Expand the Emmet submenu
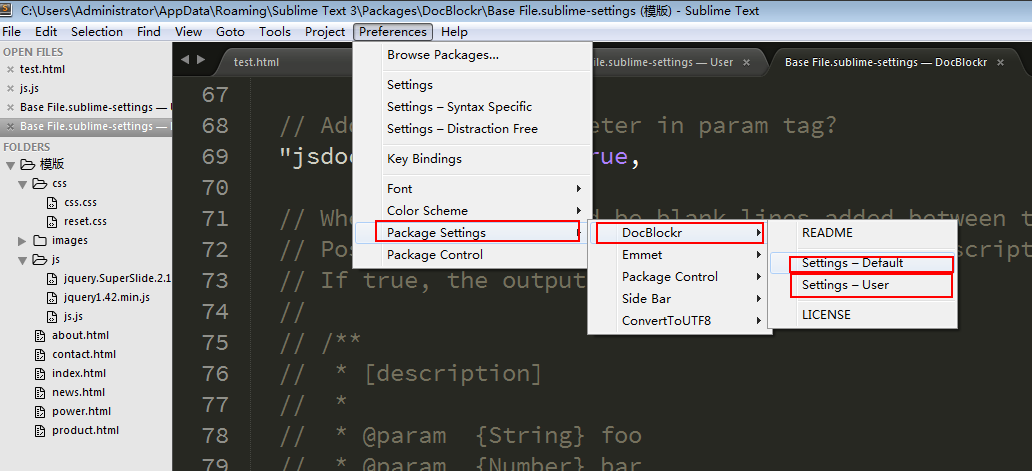 click(x=680, y=255)
